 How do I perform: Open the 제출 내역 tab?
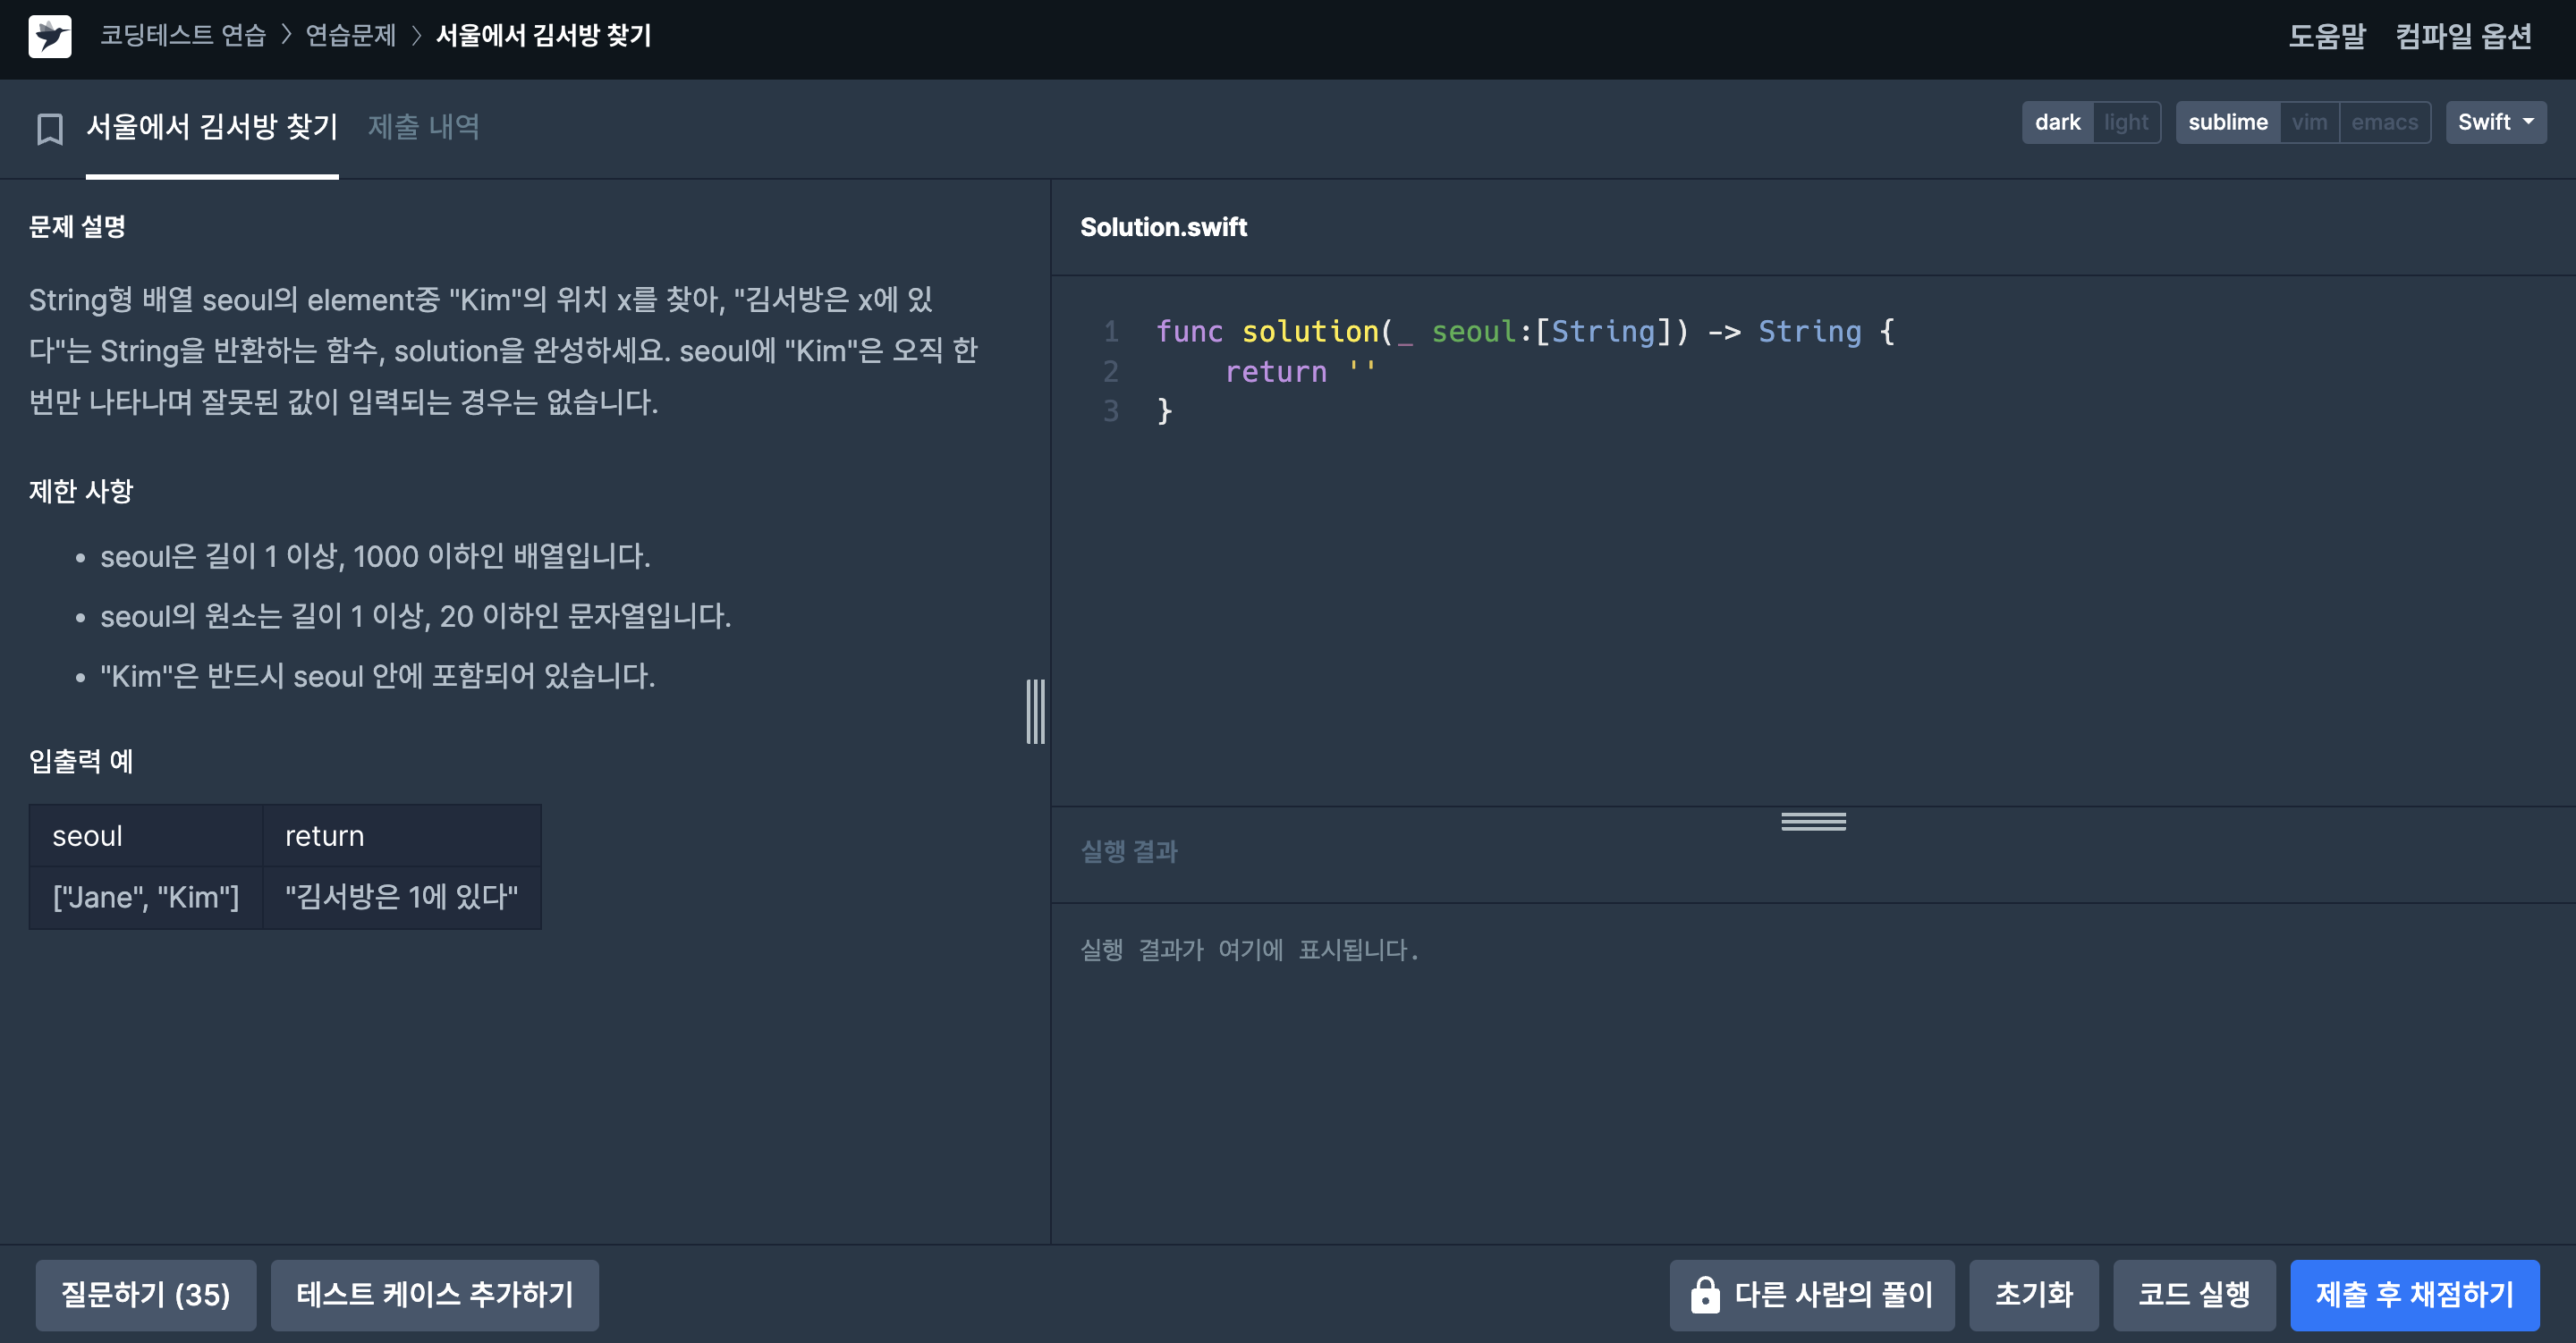(x=423, y=127)
